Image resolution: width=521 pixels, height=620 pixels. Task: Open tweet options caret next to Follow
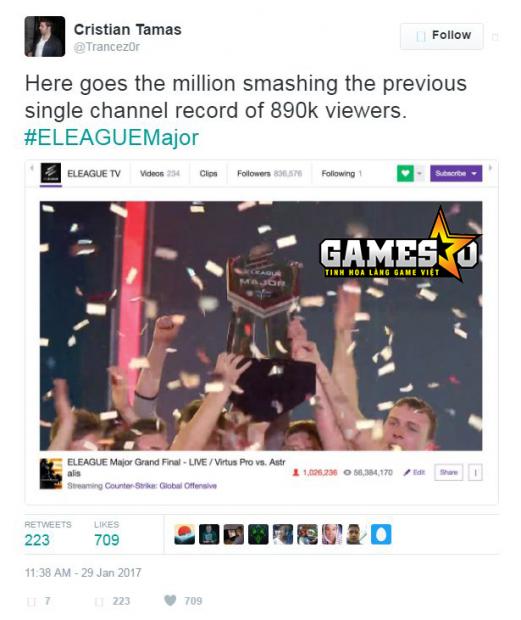pyautogui.click(x=495, y=37)
